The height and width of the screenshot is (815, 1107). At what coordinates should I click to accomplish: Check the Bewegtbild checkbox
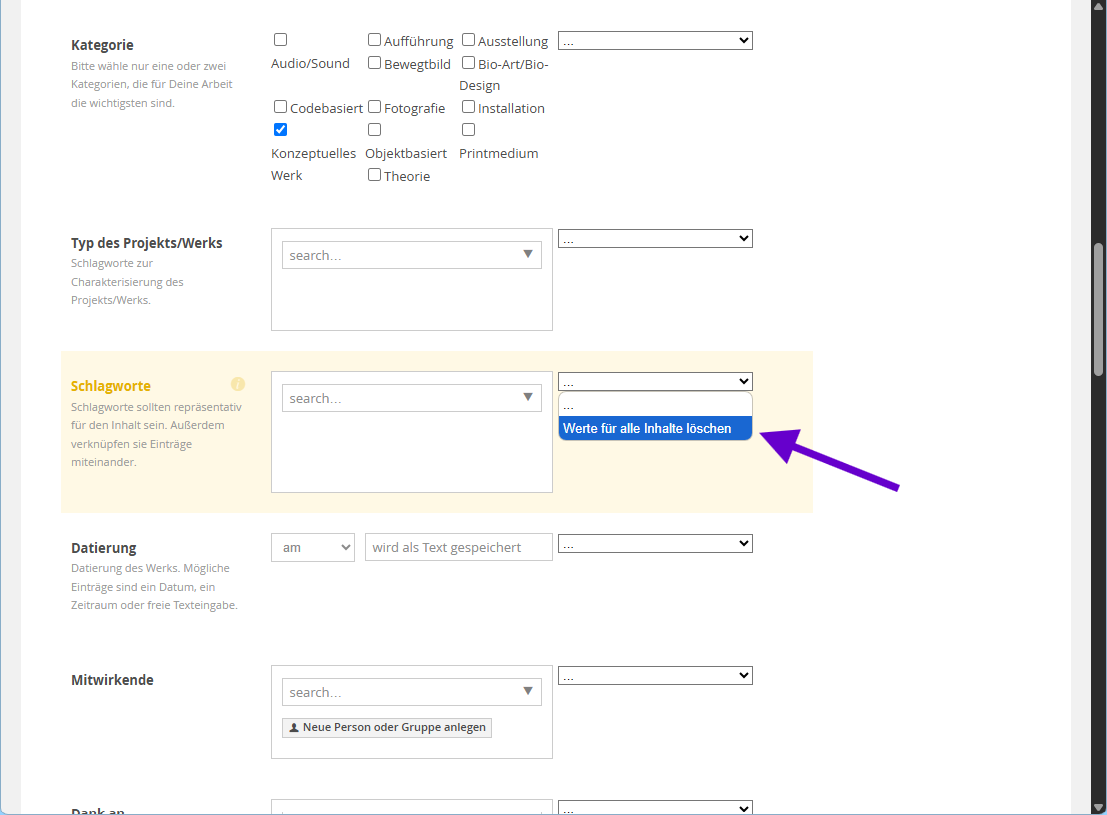coord(374,63)
